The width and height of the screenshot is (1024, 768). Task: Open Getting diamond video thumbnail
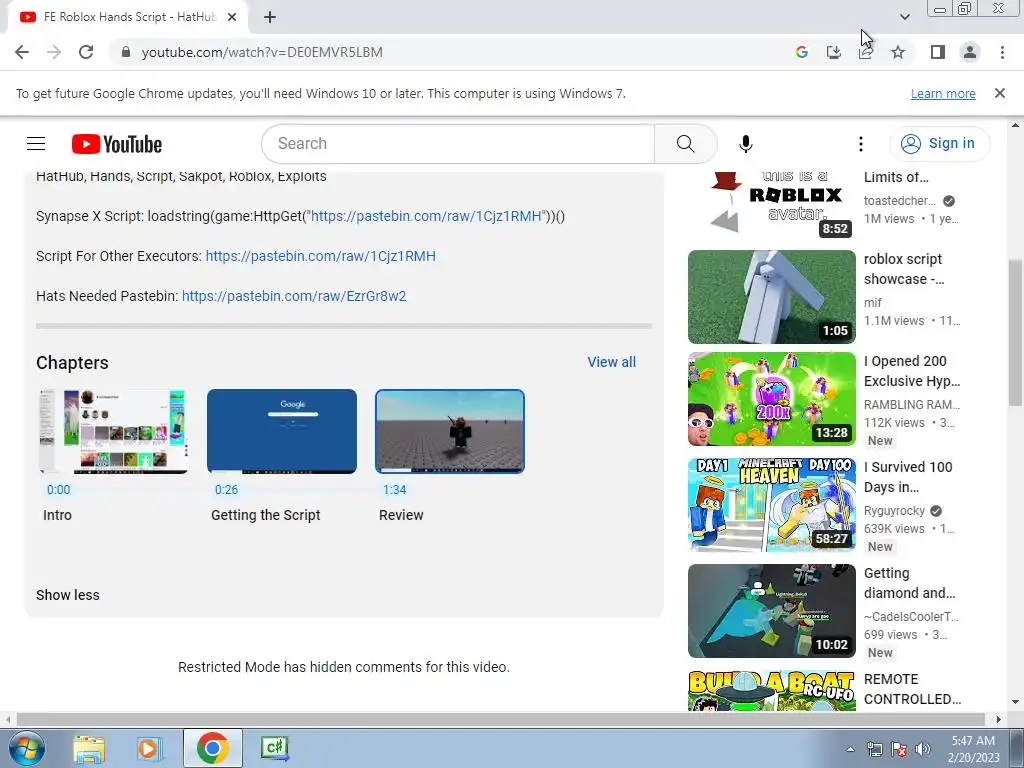[771, 611]
